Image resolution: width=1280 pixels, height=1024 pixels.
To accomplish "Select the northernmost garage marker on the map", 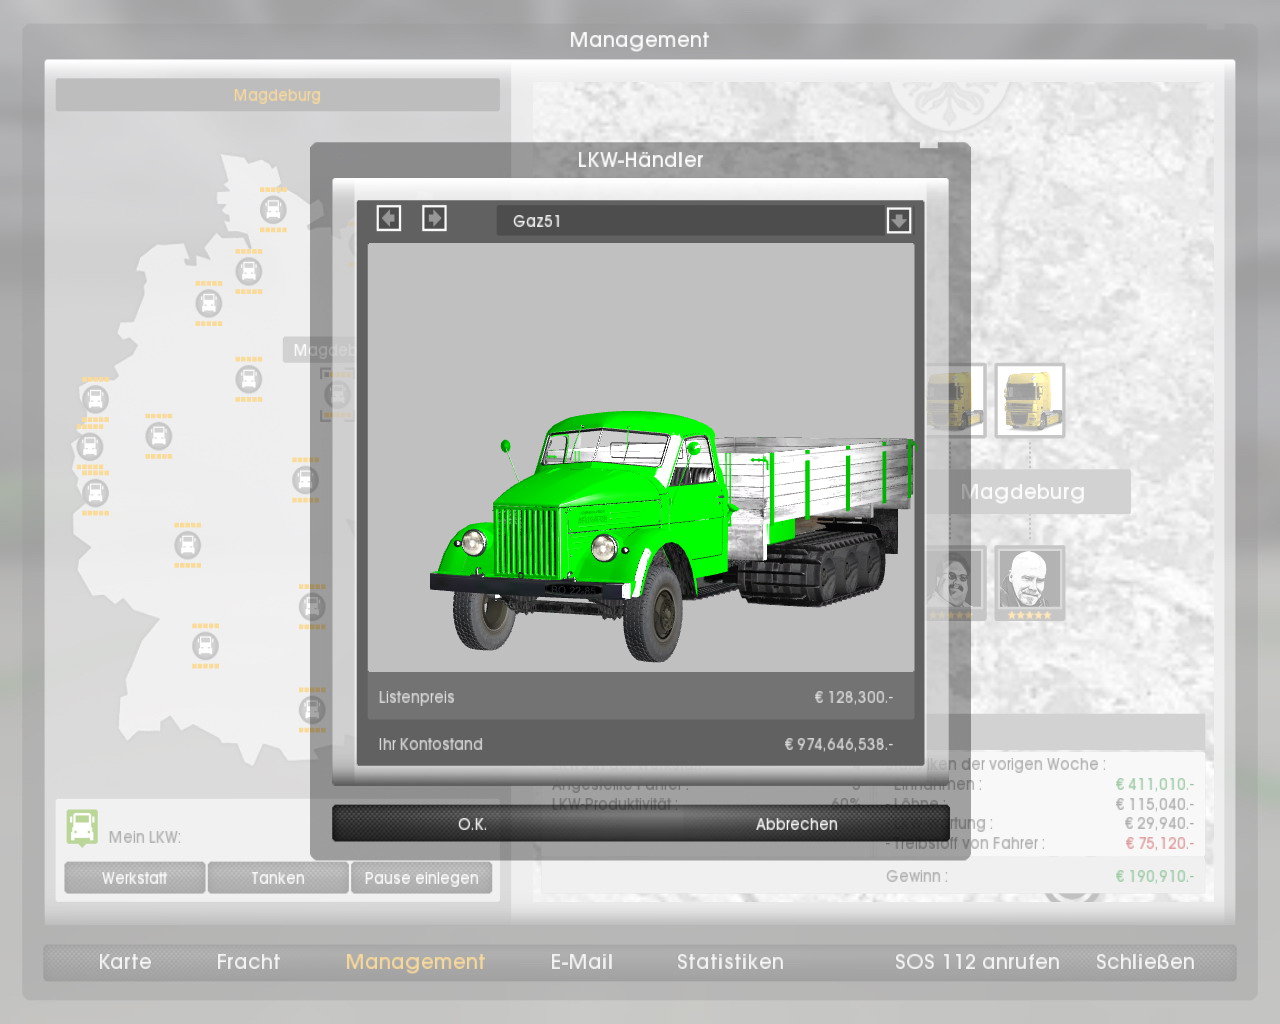I will point(273,210).
